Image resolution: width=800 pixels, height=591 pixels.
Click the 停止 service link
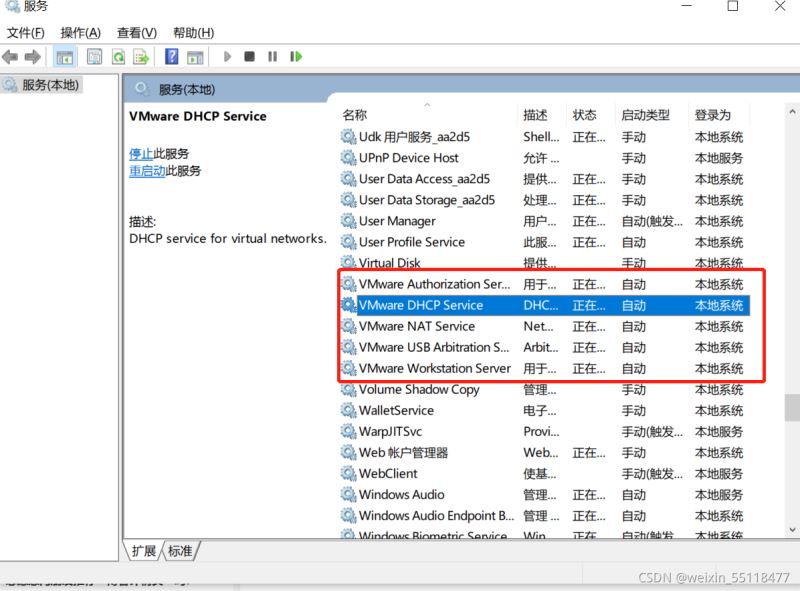[141, 154]
